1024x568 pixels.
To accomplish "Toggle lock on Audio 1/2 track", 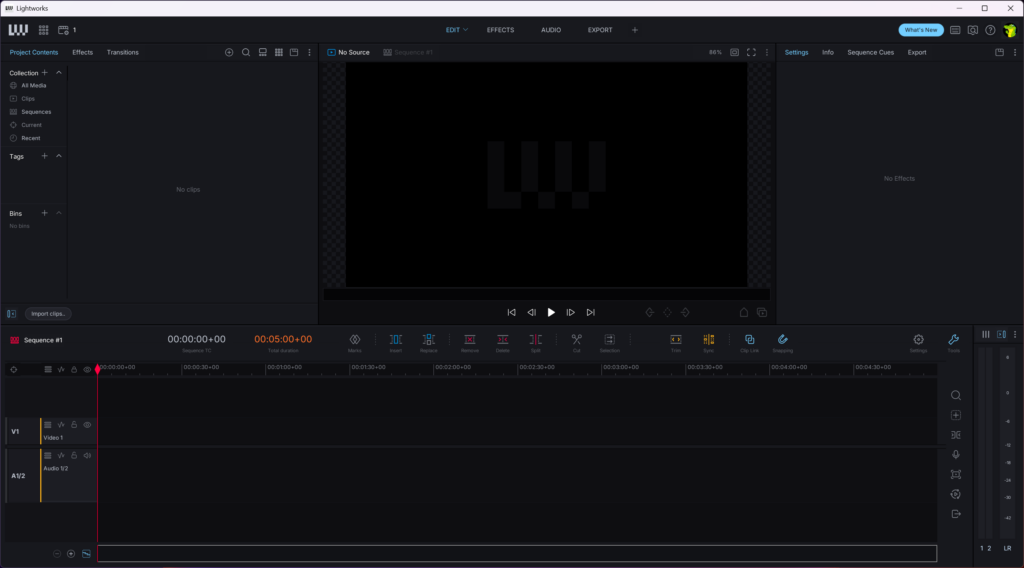I will click(x=74, y=456).
